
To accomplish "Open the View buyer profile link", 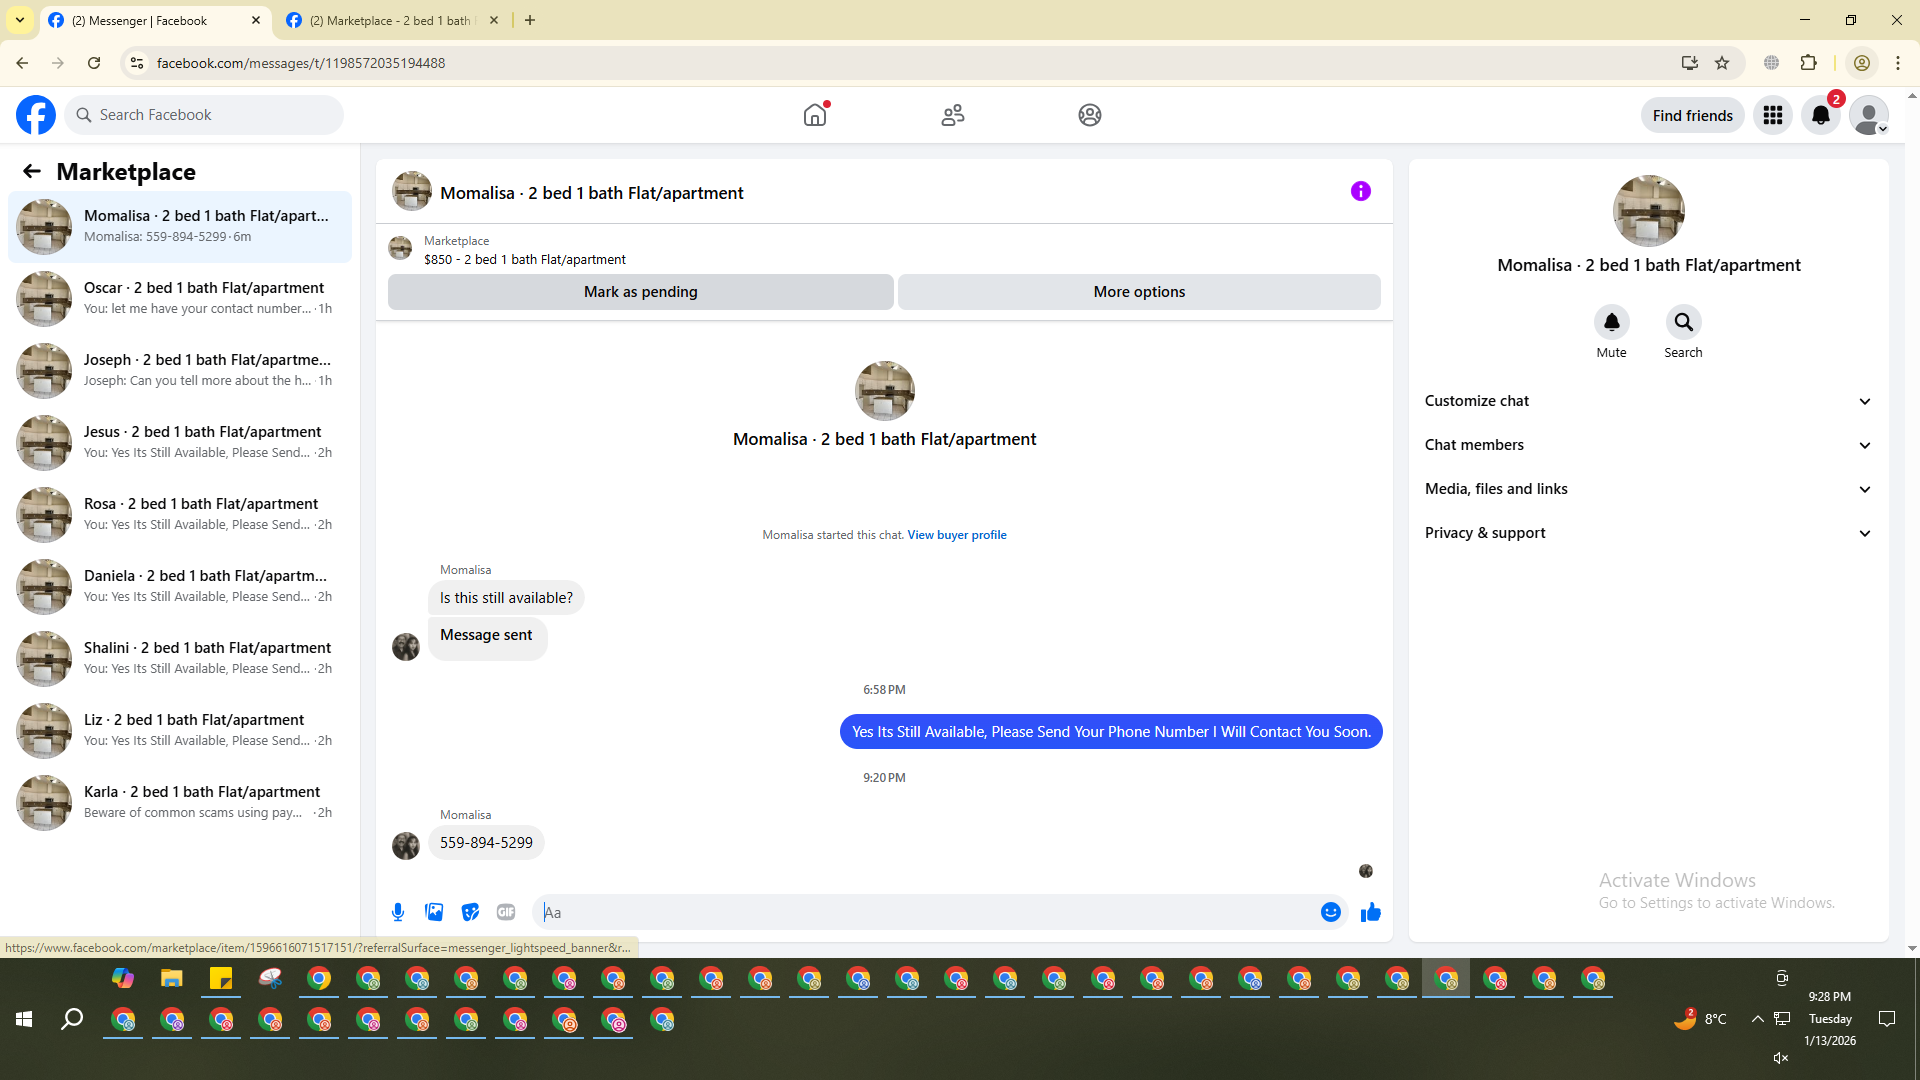I will click(x=956, y=535).
